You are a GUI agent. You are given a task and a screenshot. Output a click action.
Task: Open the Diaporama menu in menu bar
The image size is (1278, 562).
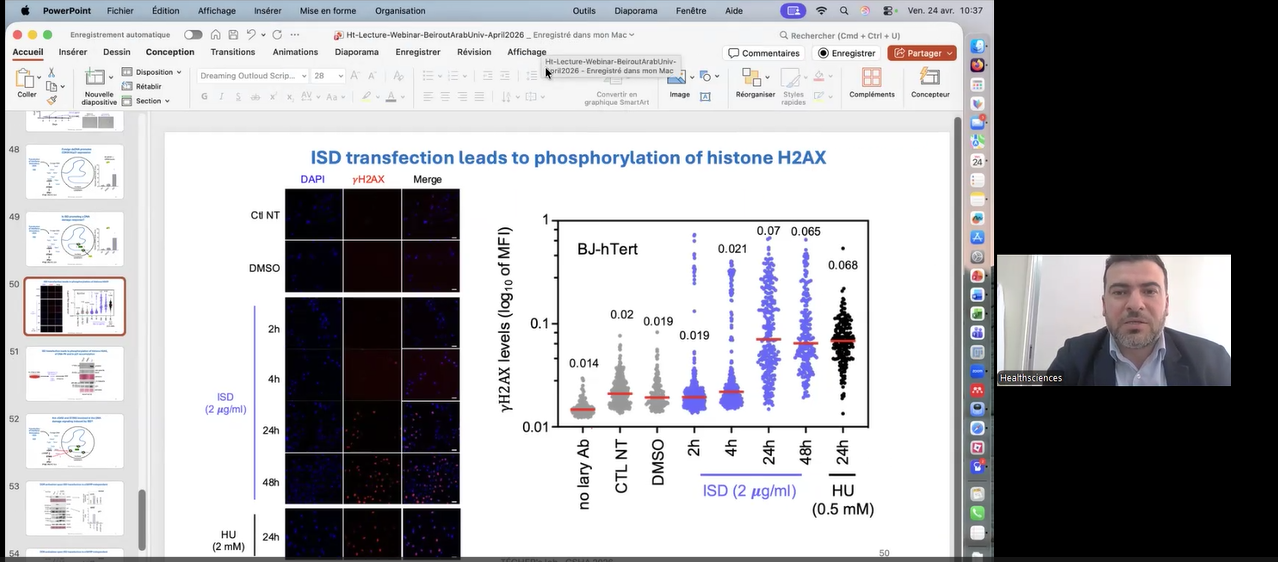coord(636,10)
